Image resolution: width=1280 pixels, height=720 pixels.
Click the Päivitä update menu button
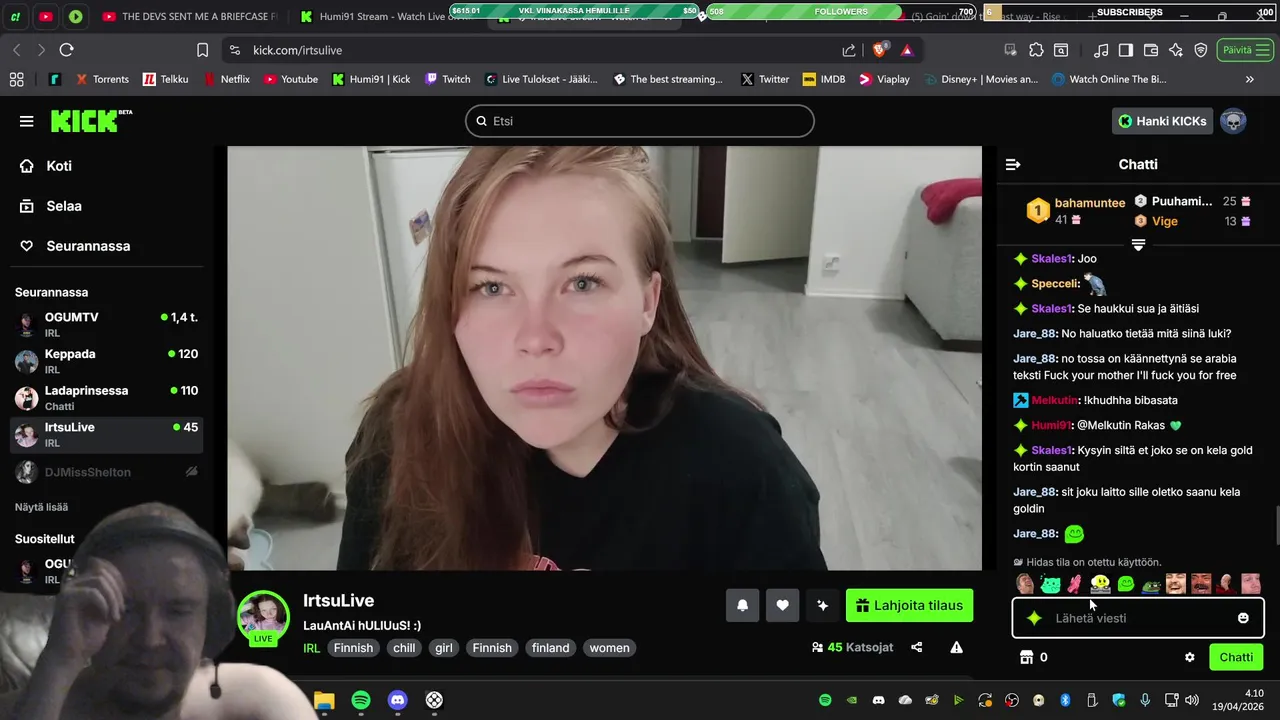pyautogui.click(x=1246, y=50)
